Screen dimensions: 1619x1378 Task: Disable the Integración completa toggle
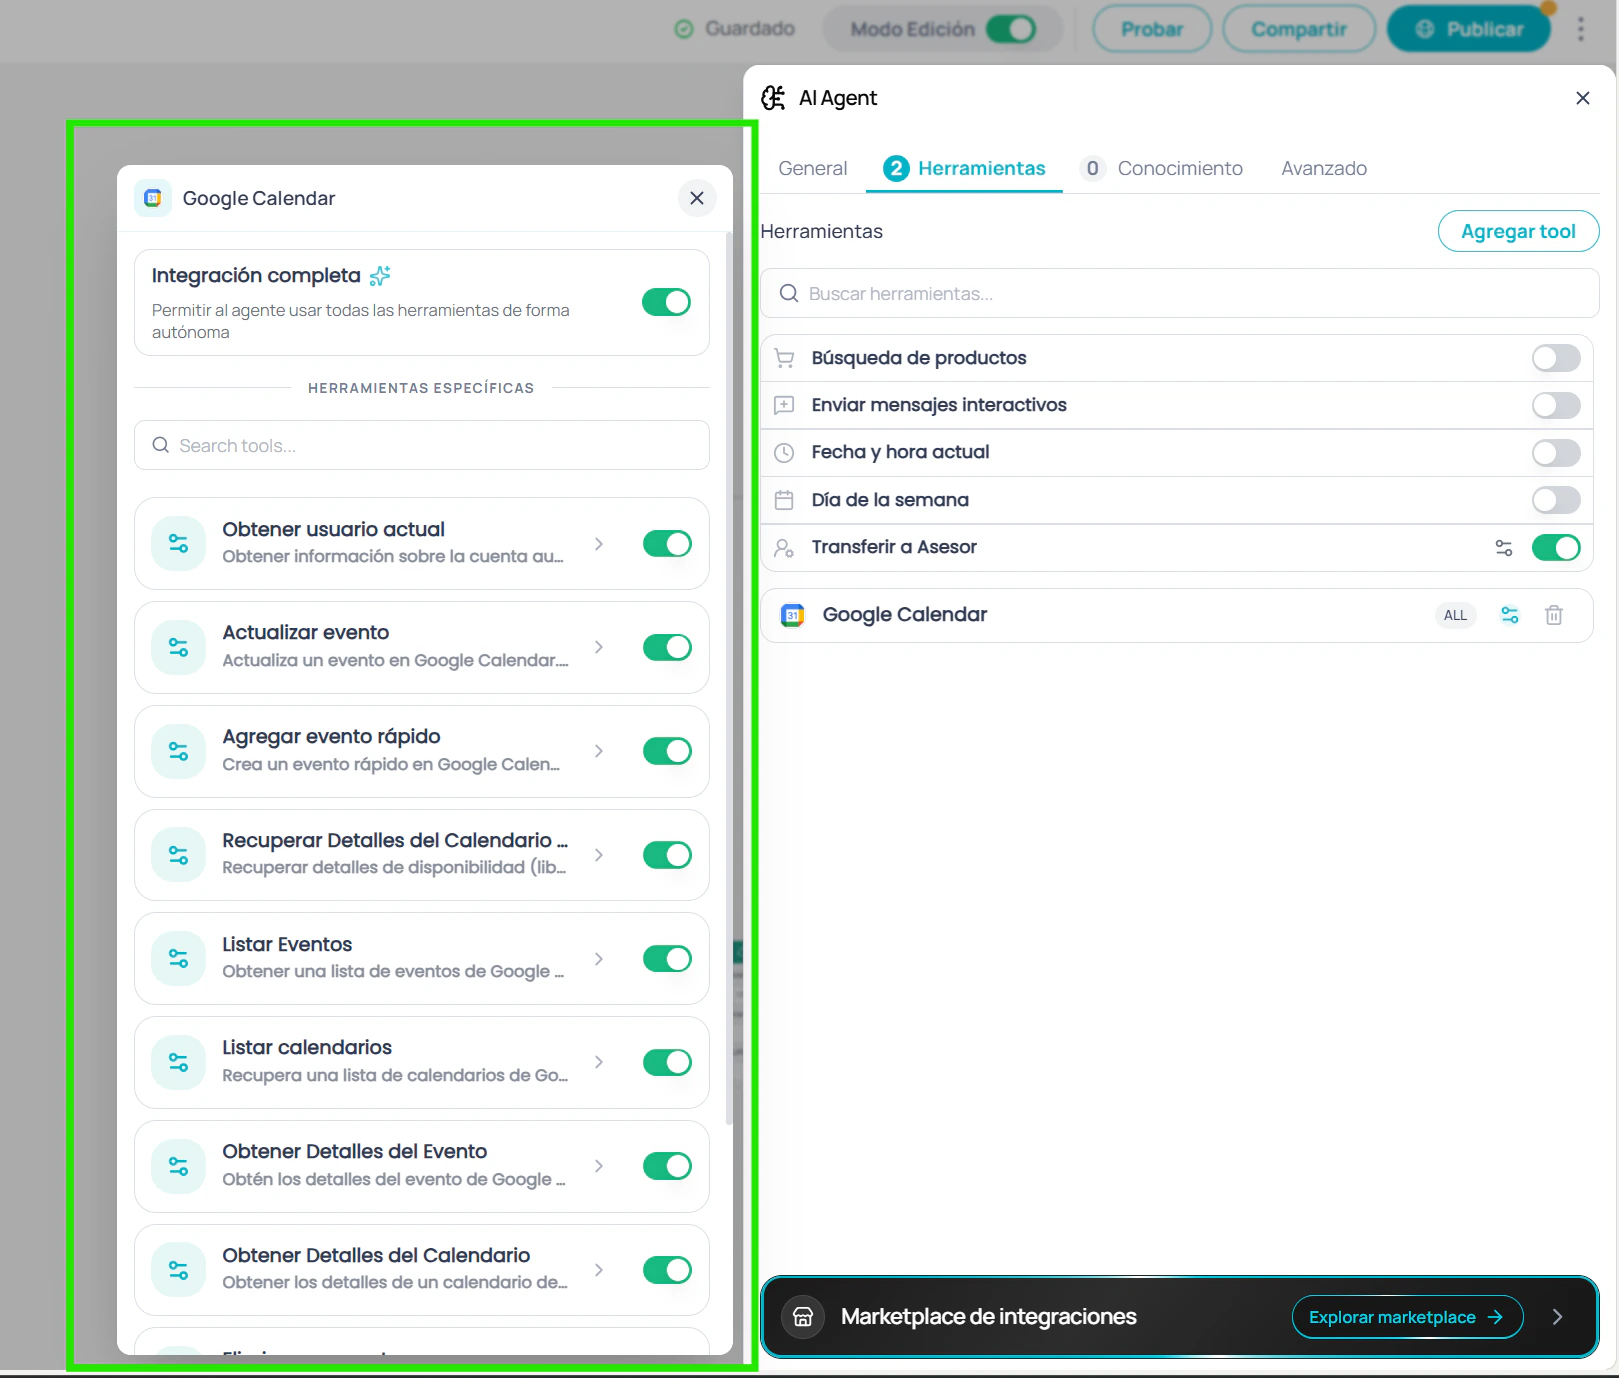(666, 301)
